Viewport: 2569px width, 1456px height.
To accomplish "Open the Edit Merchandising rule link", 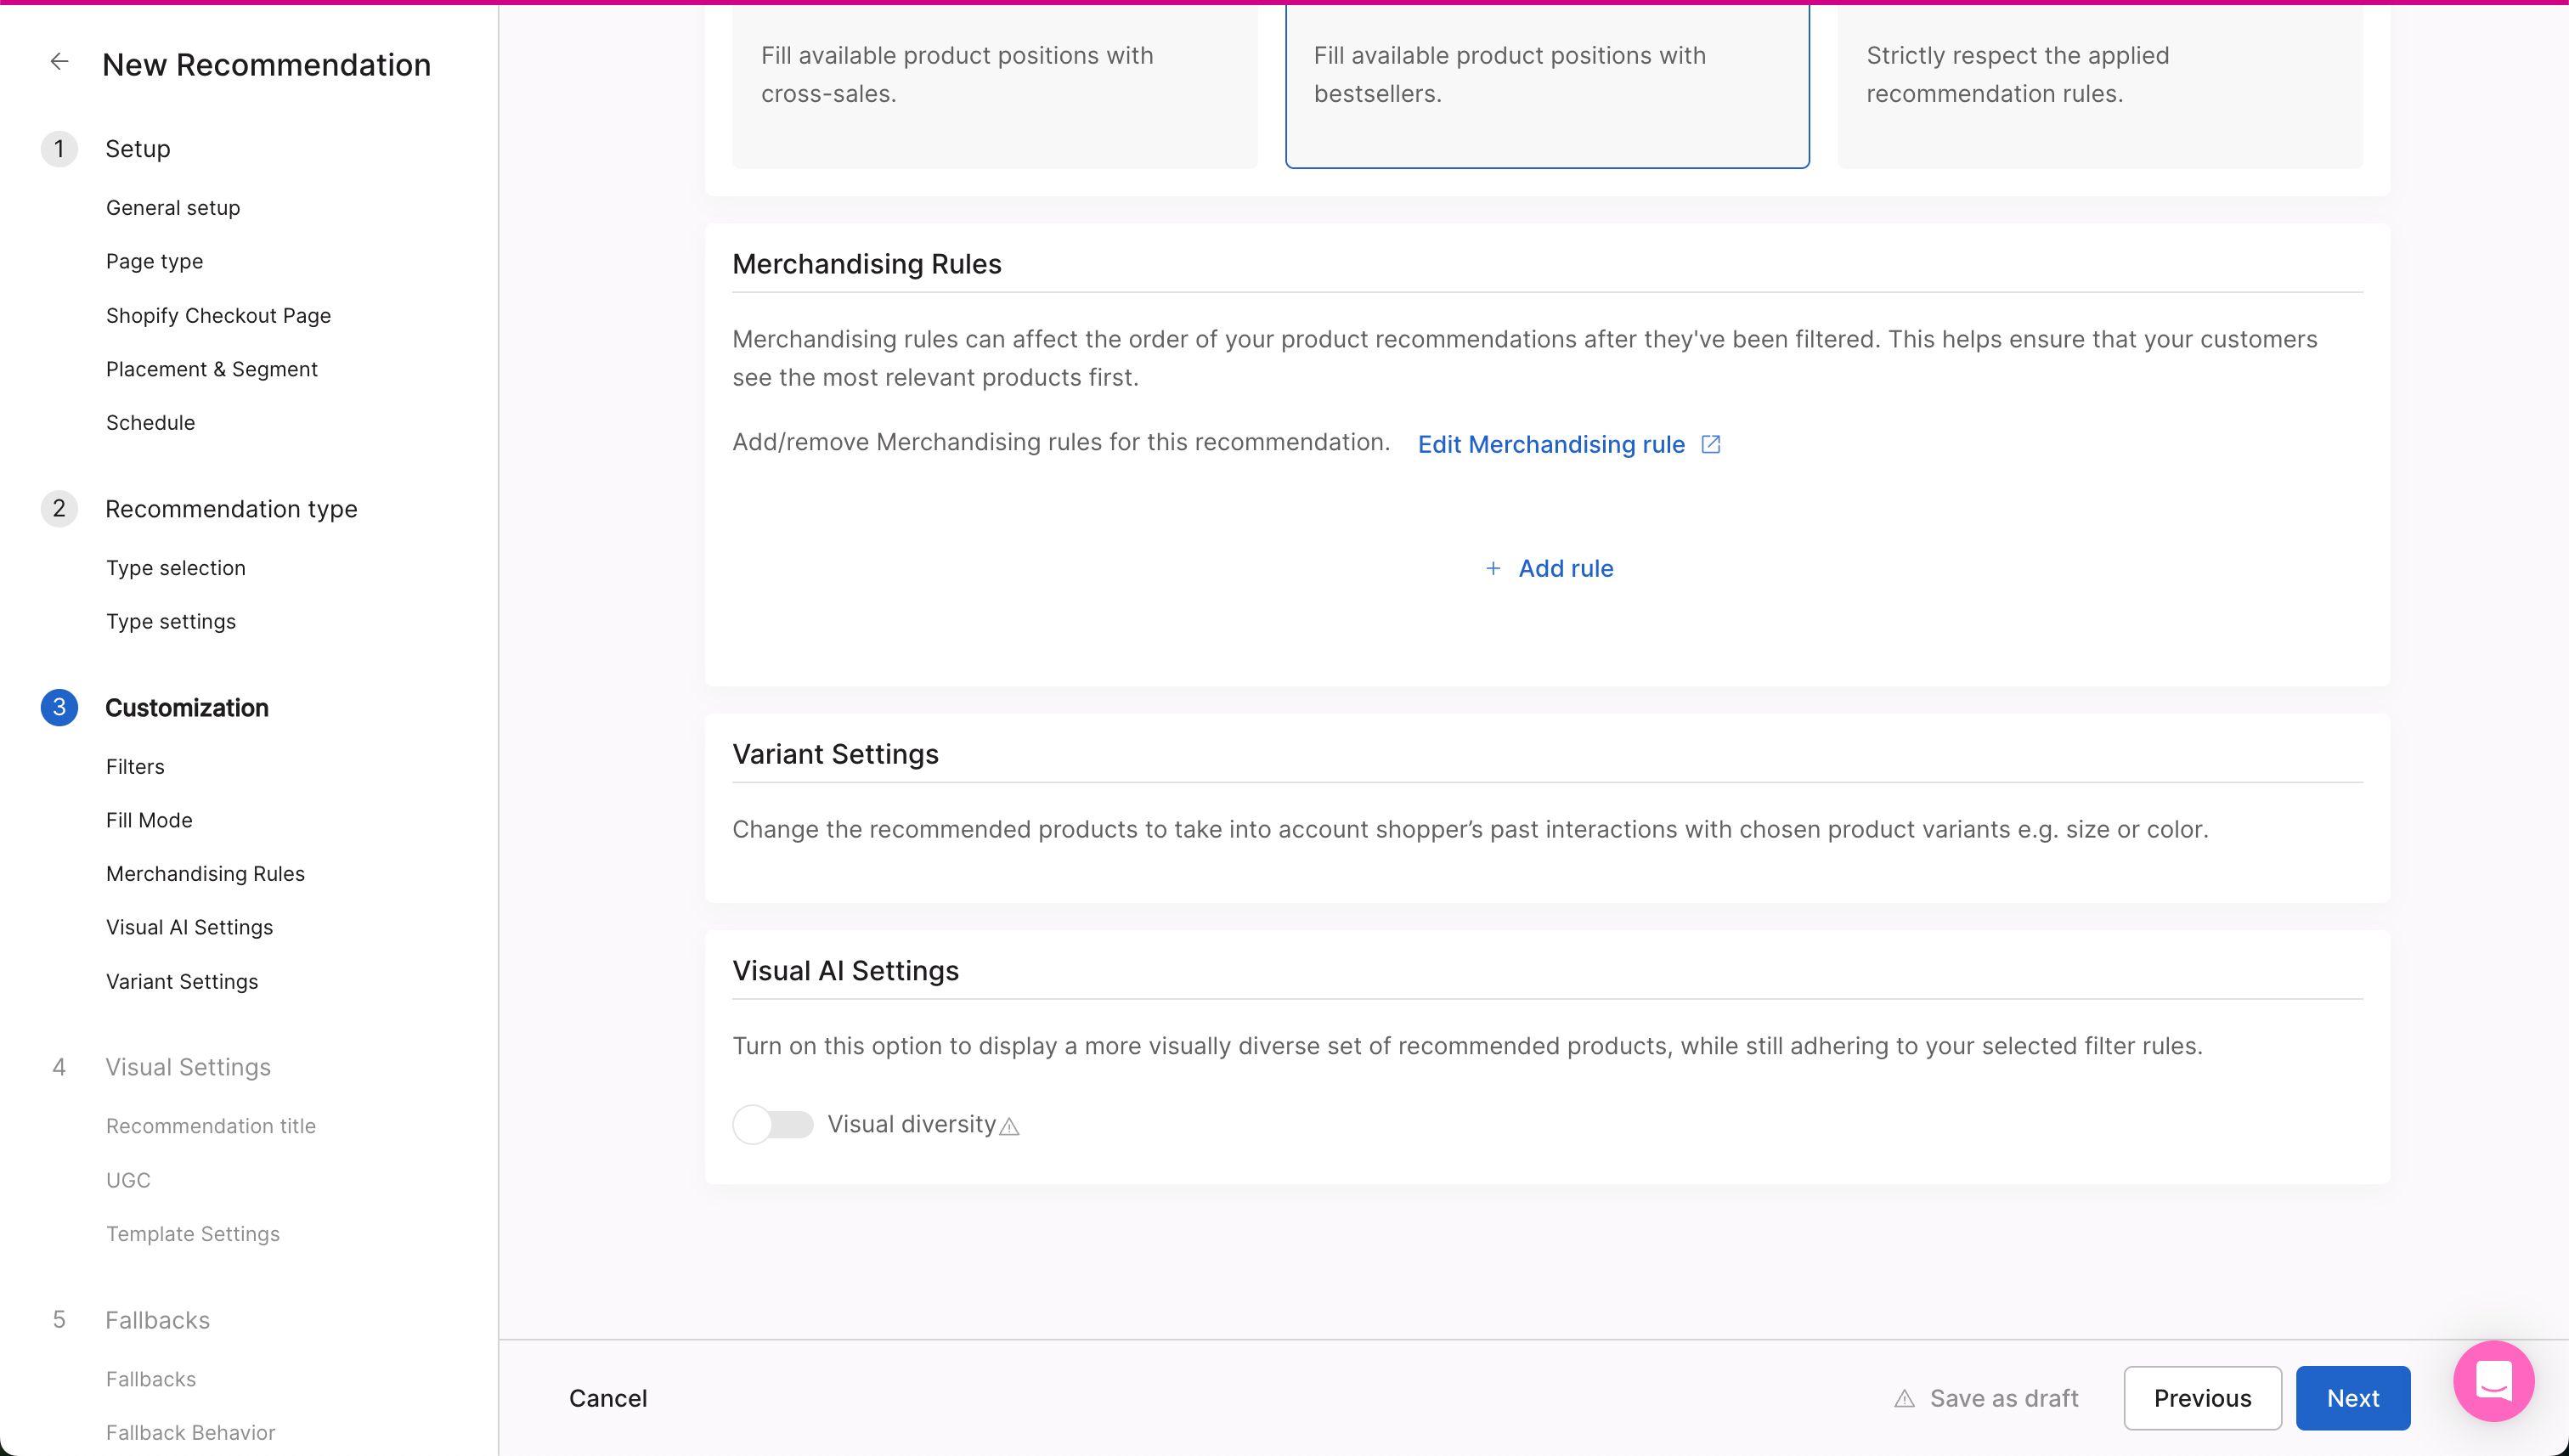I will (1550, 444).
